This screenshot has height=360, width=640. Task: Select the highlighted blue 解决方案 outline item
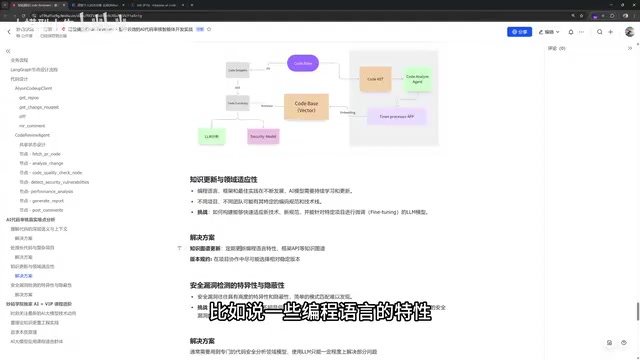click(24, 276)
